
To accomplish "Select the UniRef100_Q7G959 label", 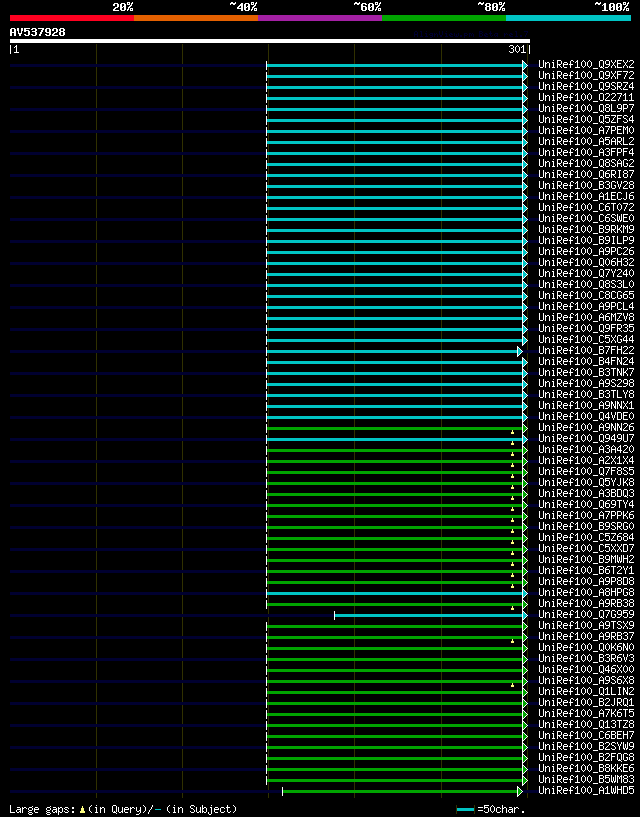I will click(x=586, y=614).
